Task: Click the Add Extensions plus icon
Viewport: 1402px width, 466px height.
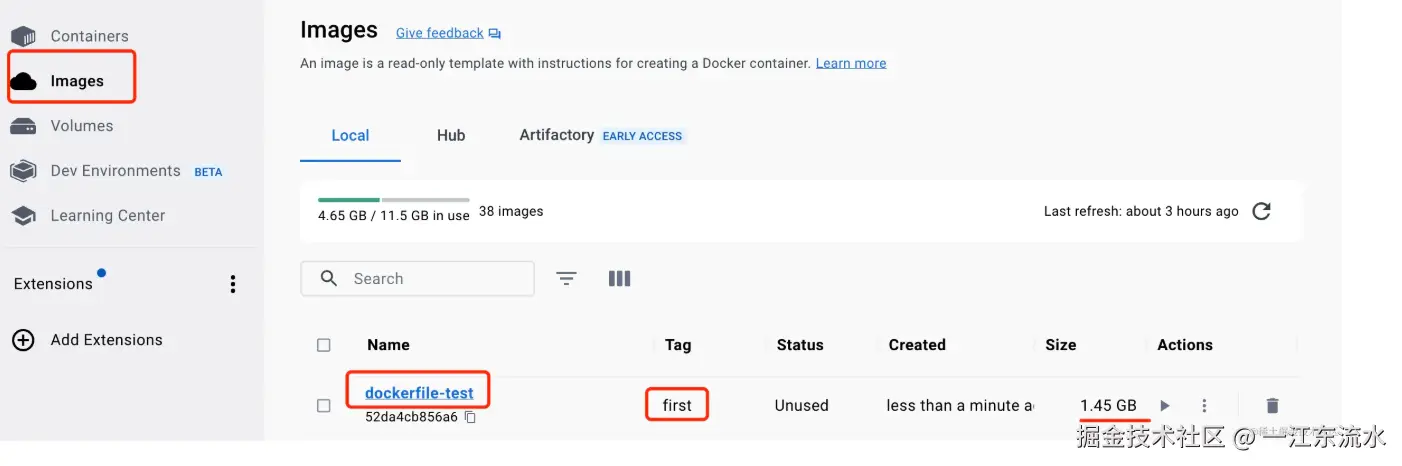Action: pos(23,340)
